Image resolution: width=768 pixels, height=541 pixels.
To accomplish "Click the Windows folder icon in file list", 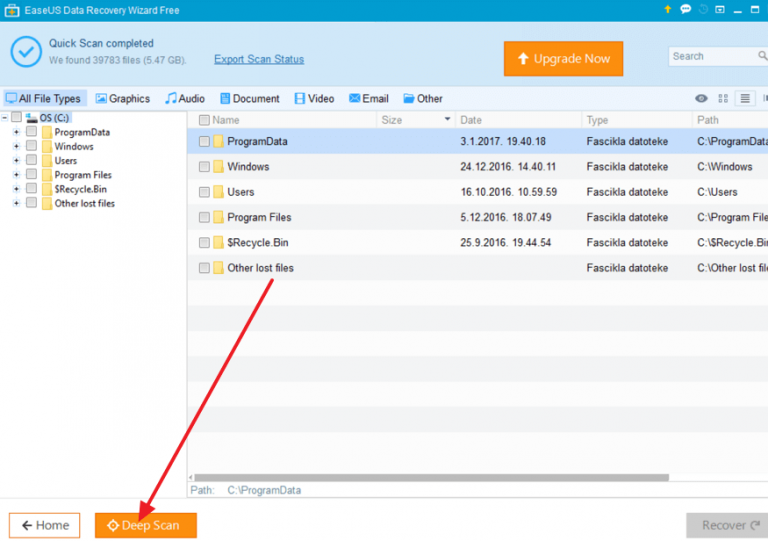I will [x=218, y=166].
